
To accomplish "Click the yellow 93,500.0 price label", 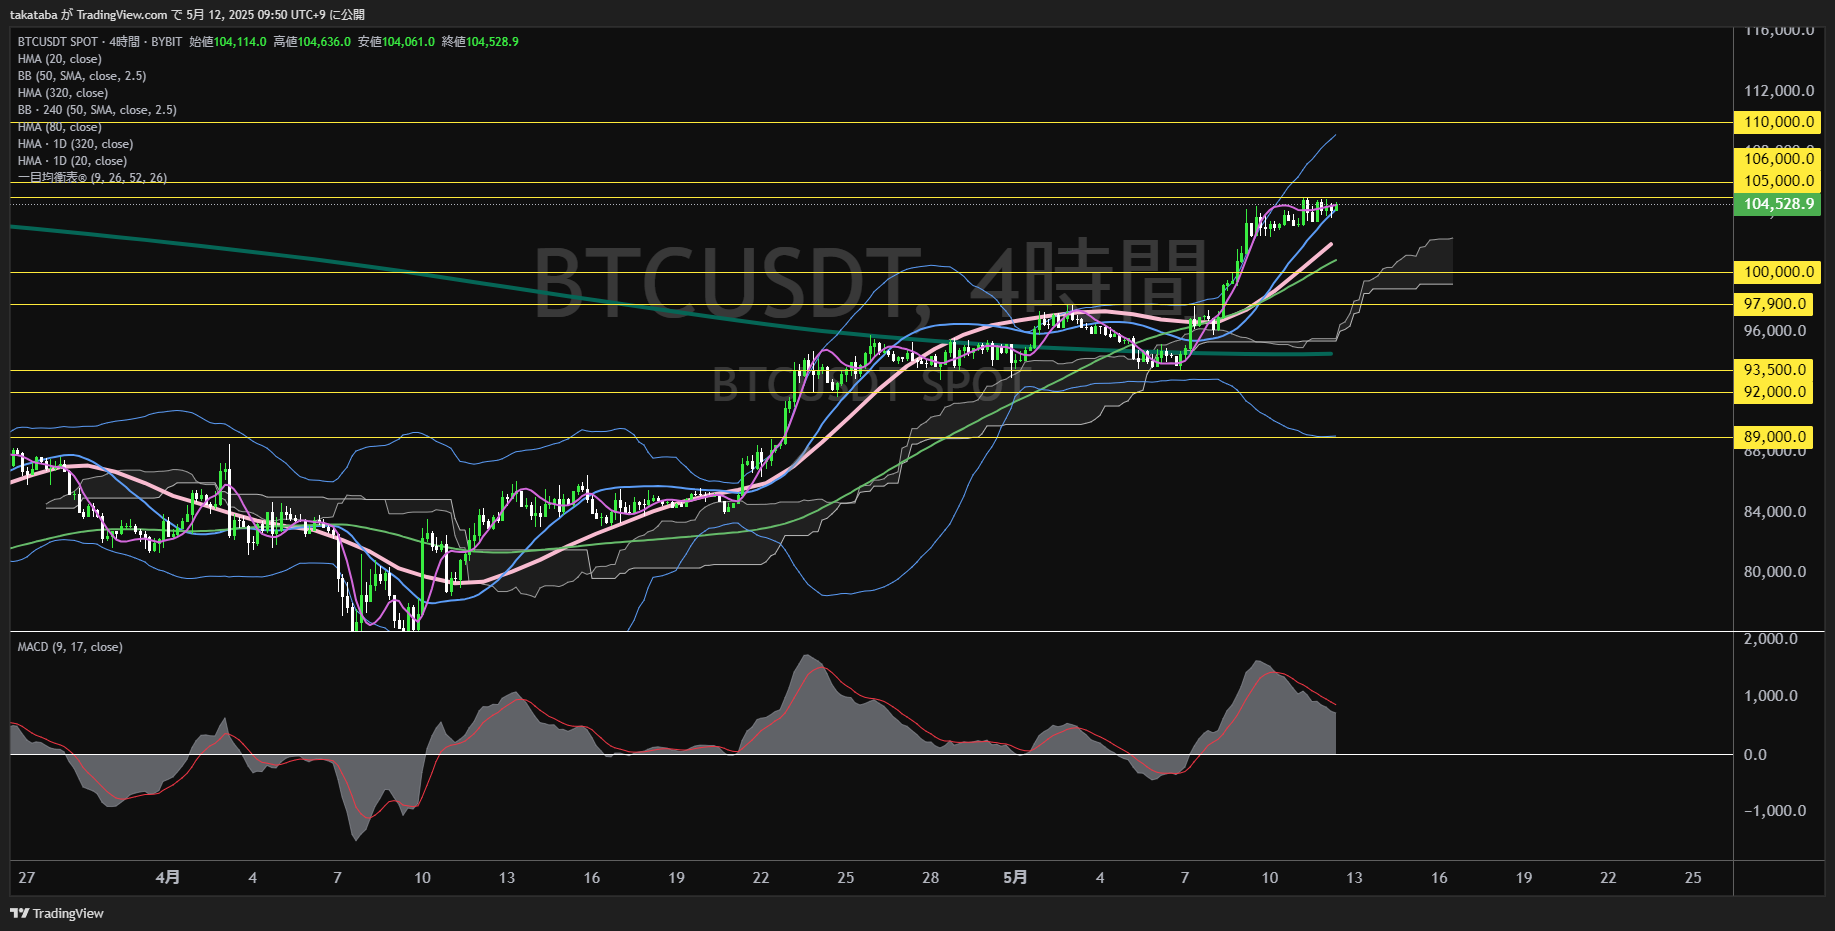I will coord(1775,370).
